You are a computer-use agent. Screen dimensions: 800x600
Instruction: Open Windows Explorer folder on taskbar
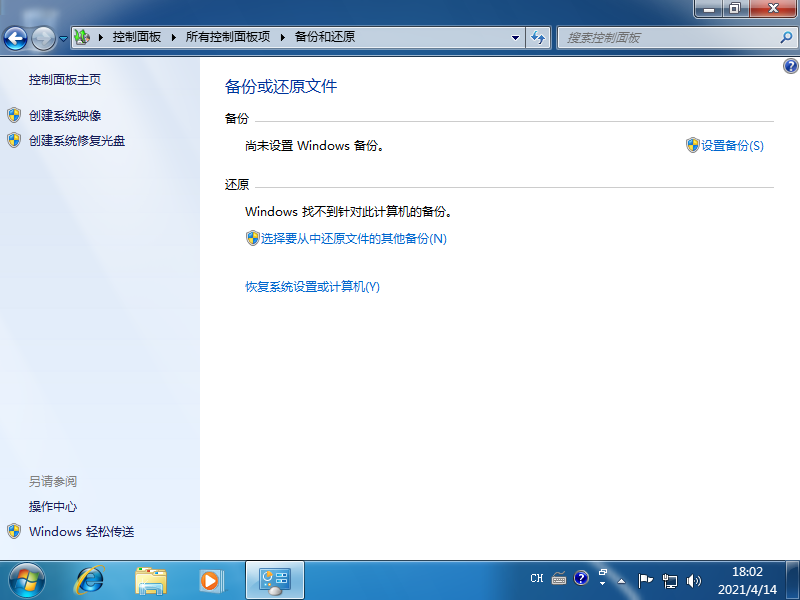(x=151, y=581)
